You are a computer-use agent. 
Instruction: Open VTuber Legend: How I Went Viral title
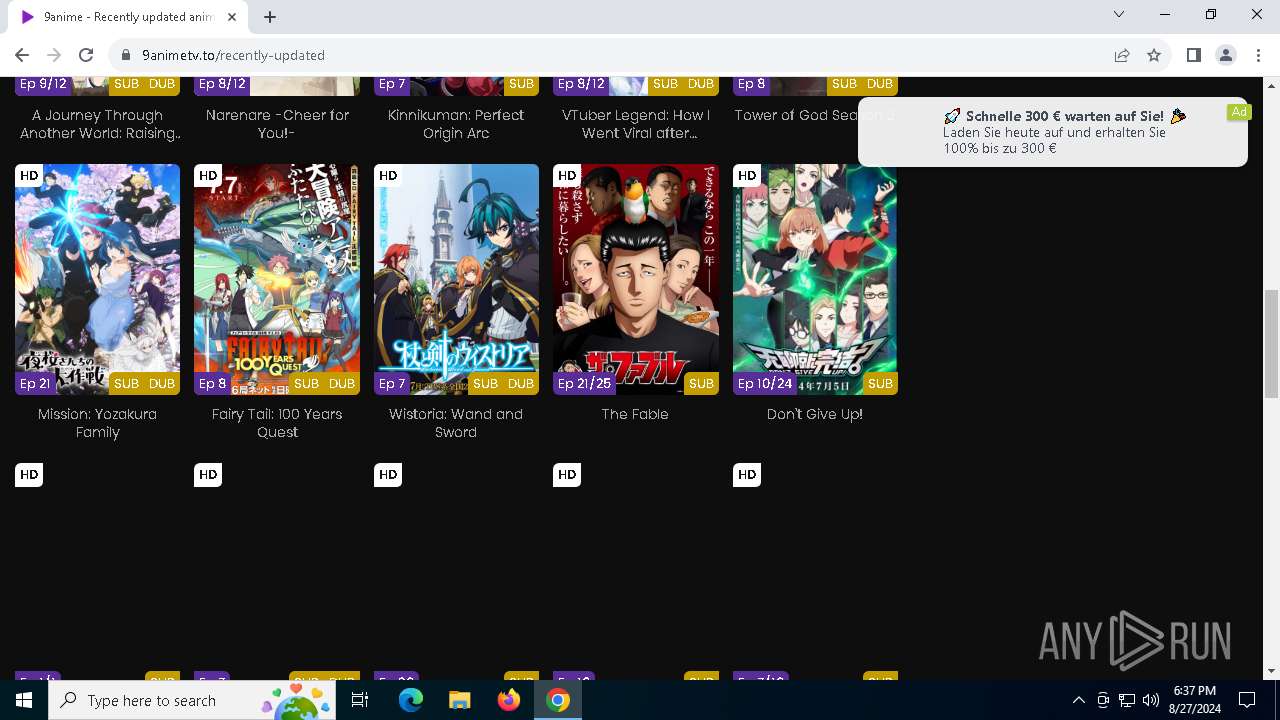point(635,124)
